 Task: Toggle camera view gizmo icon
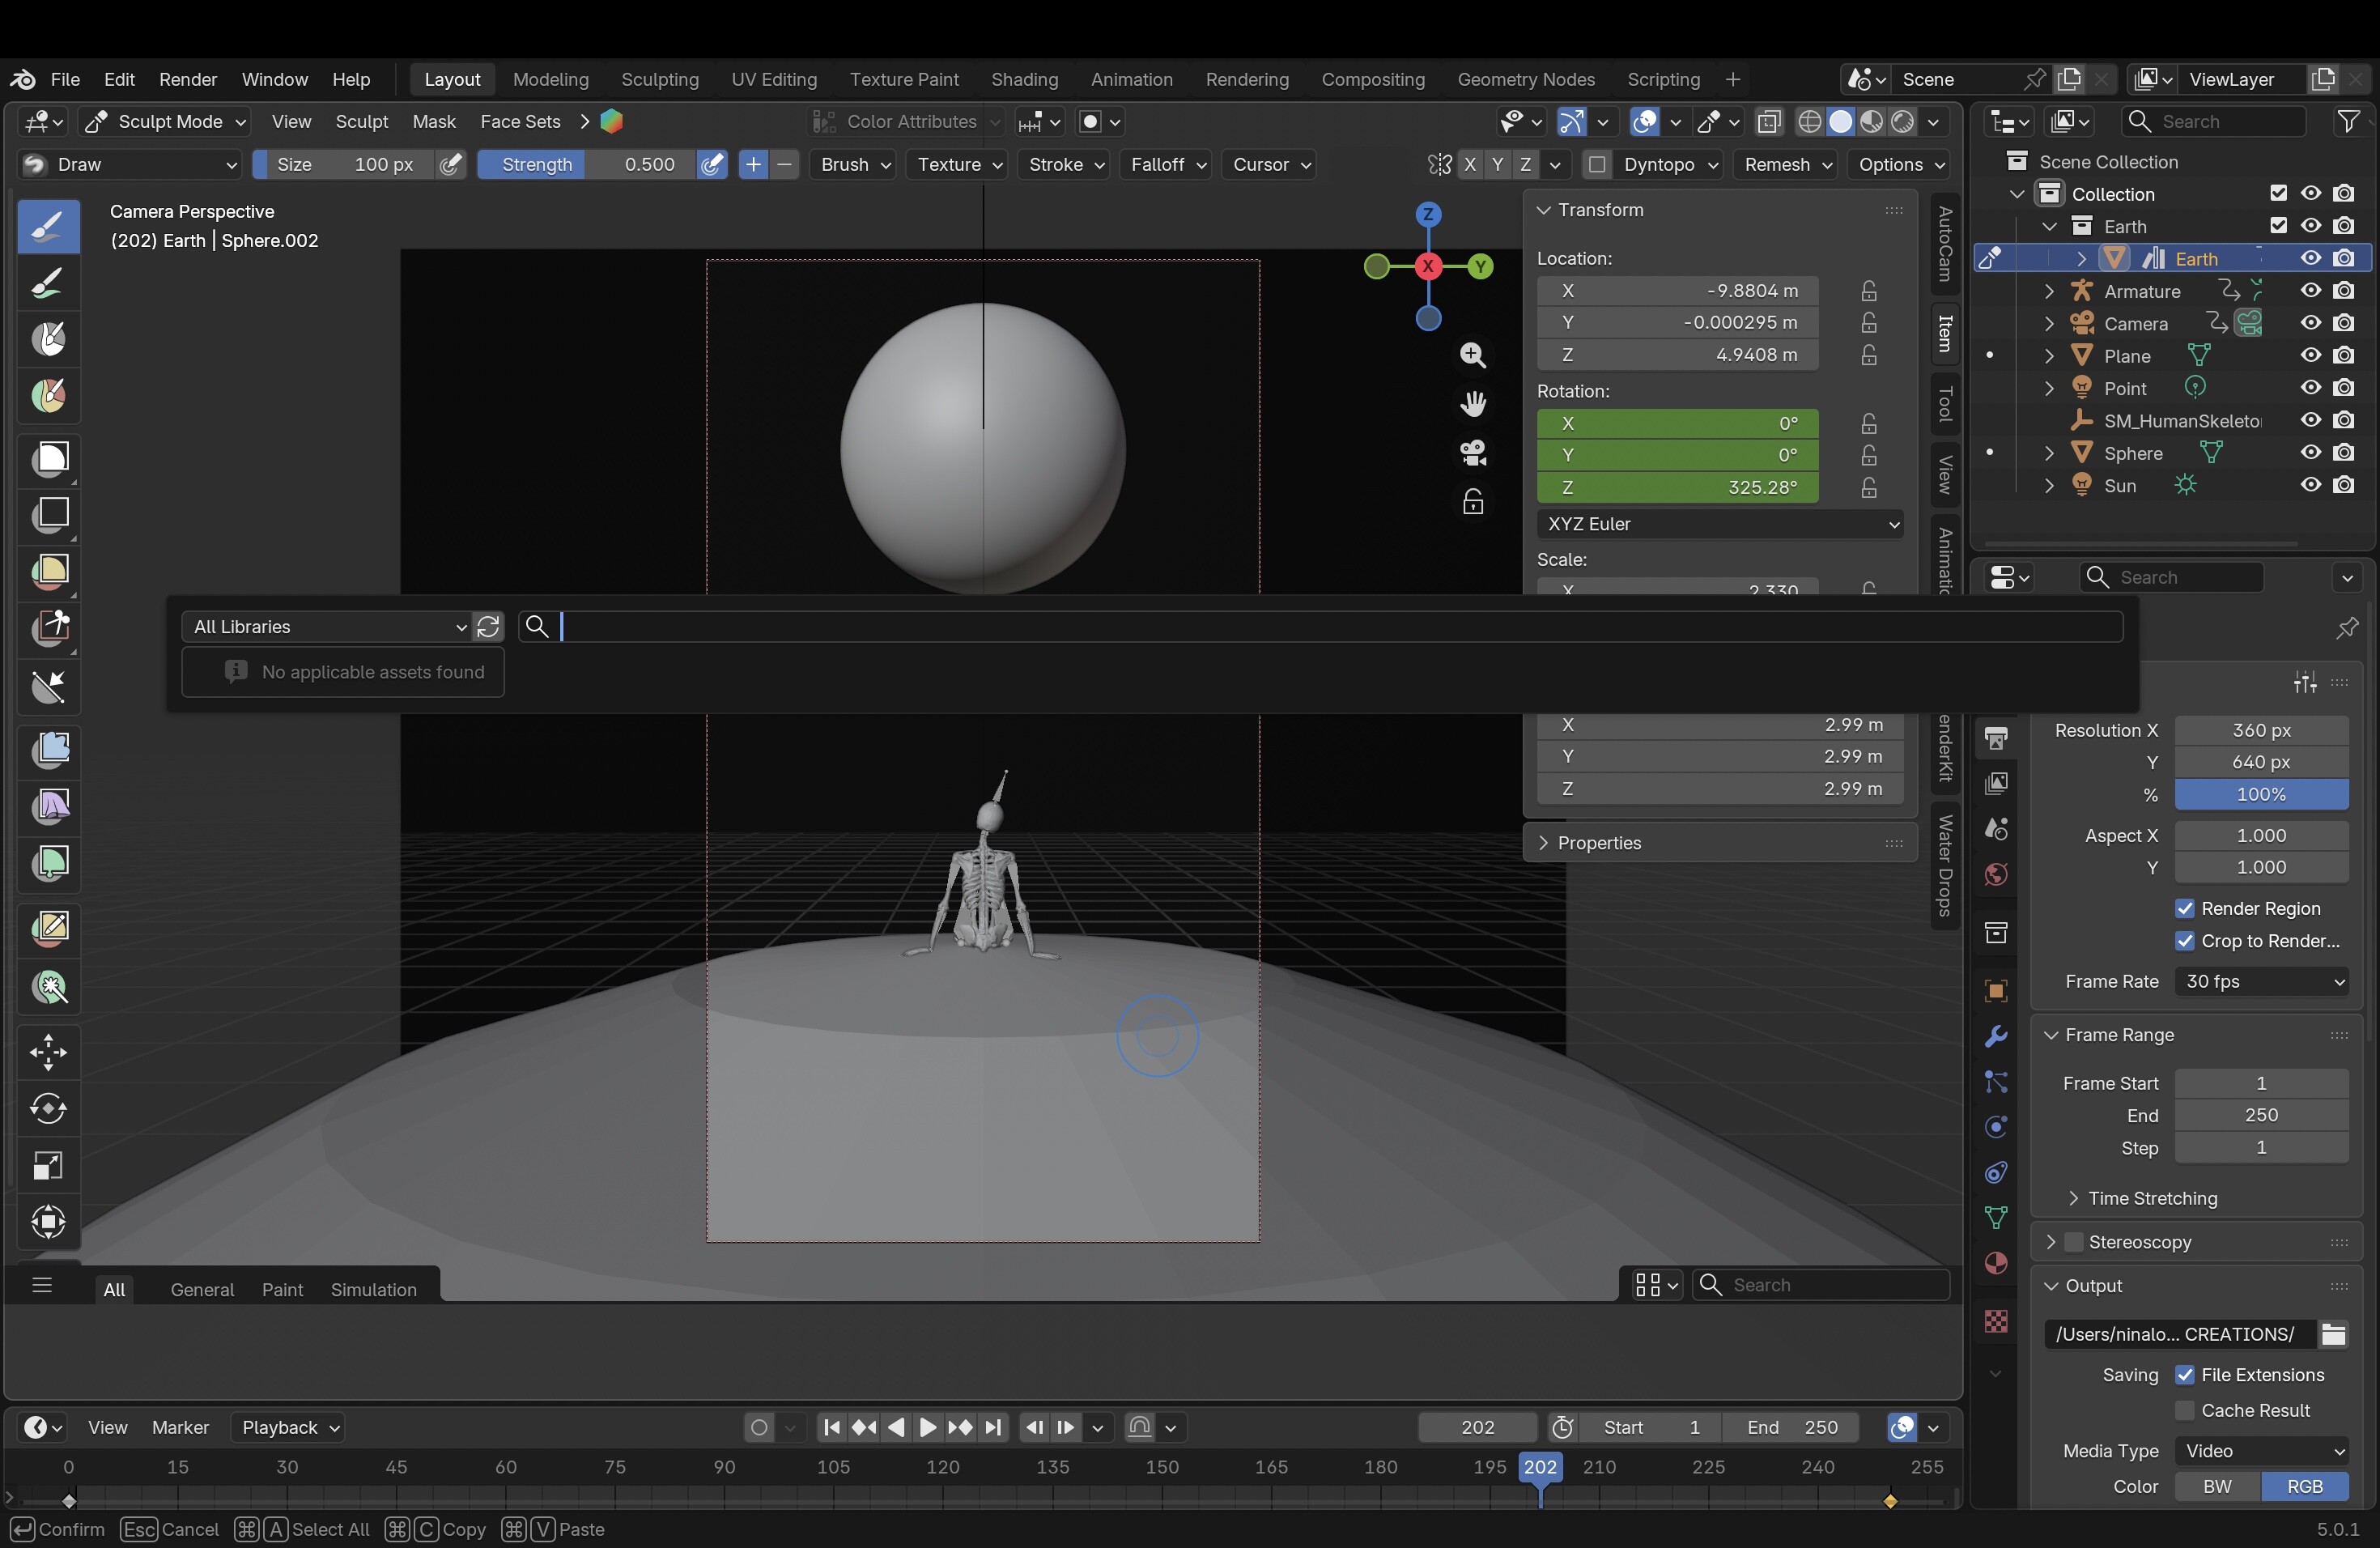click(1472, 452)
